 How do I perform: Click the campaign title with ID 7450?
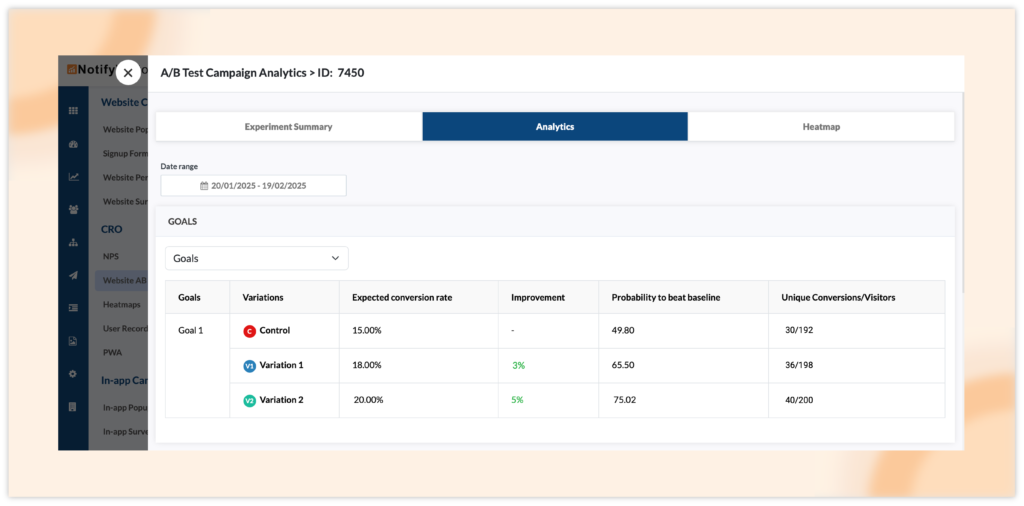[x=263, y=73]
